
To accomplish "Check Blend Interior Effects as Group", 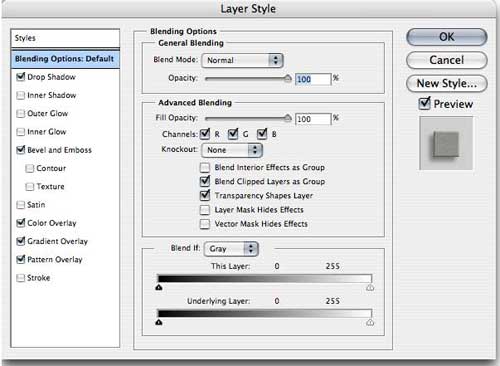I will [205, 167].
